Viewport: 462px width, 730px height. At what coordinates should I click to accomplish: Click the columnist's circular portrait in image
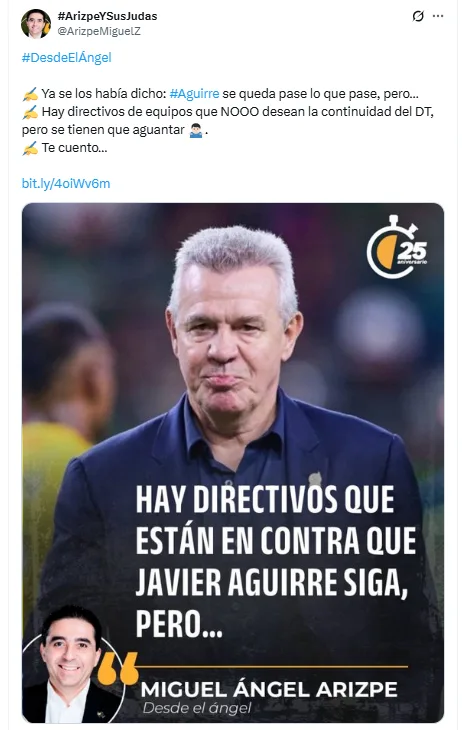tap(70, 667)
